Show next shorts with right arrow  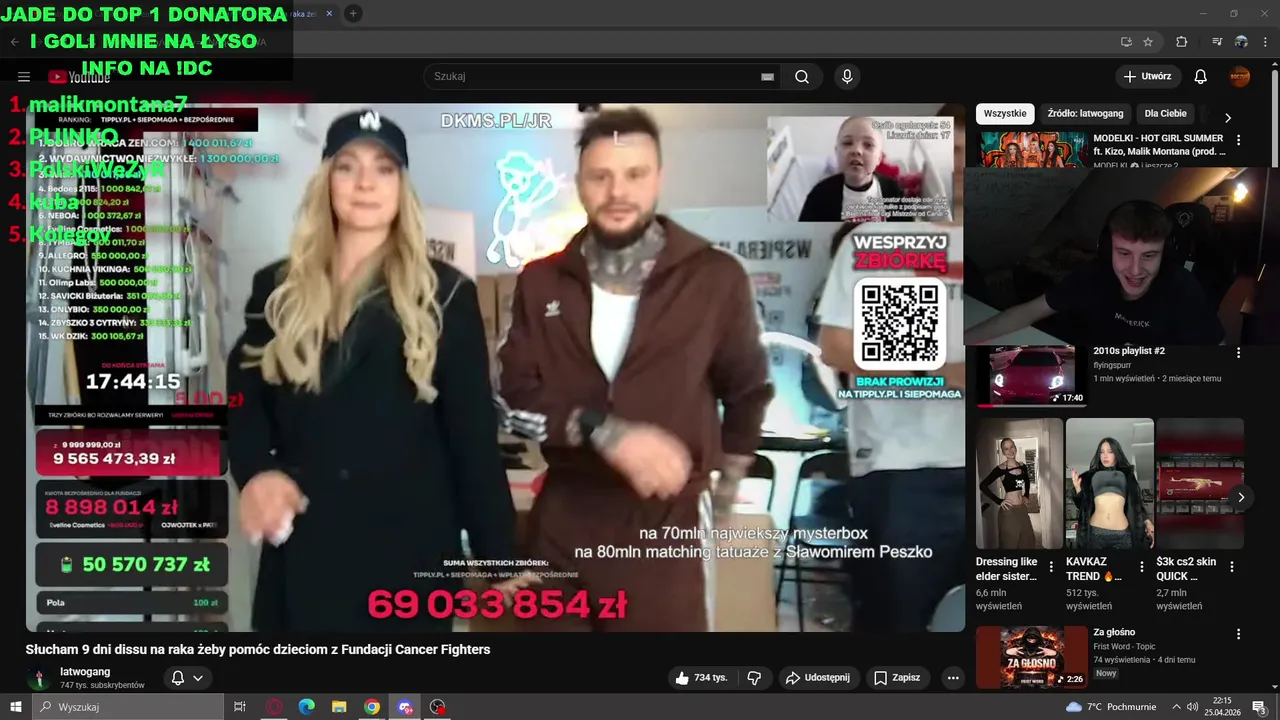point(1241,497)
